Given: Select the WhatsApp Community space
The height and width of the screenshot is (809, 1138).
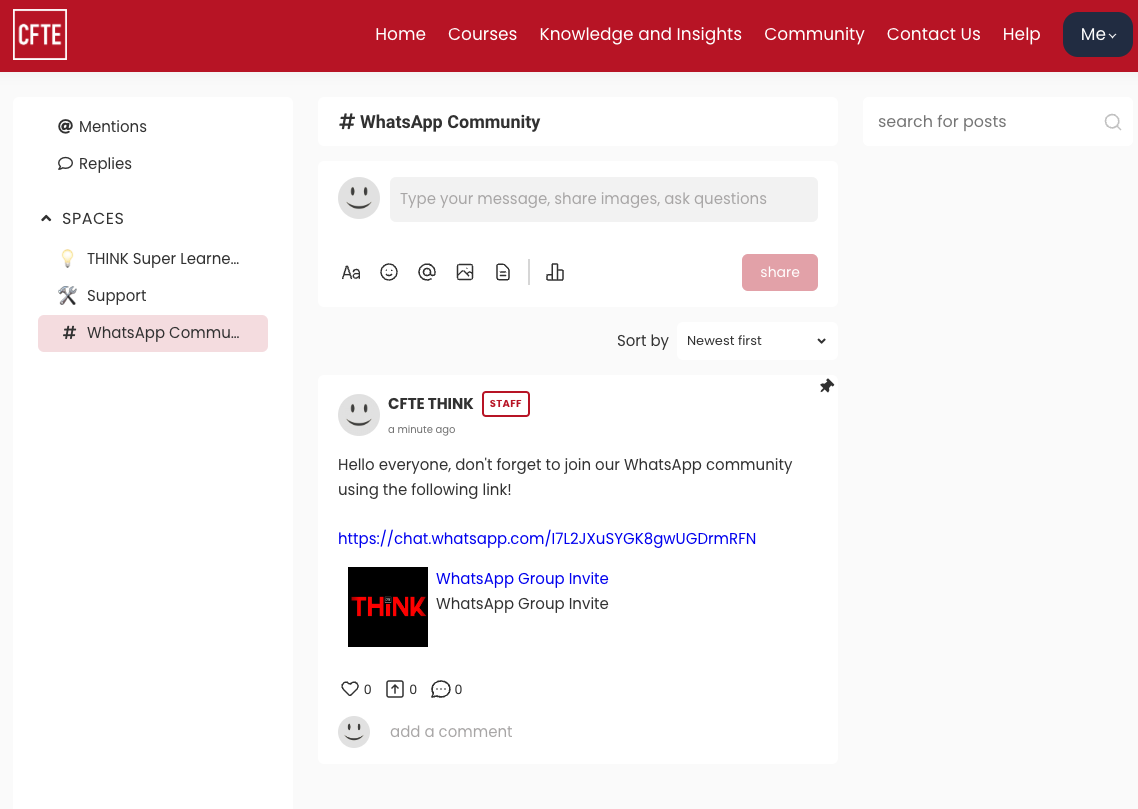Looking at the screenshot, I should (152, 333).
